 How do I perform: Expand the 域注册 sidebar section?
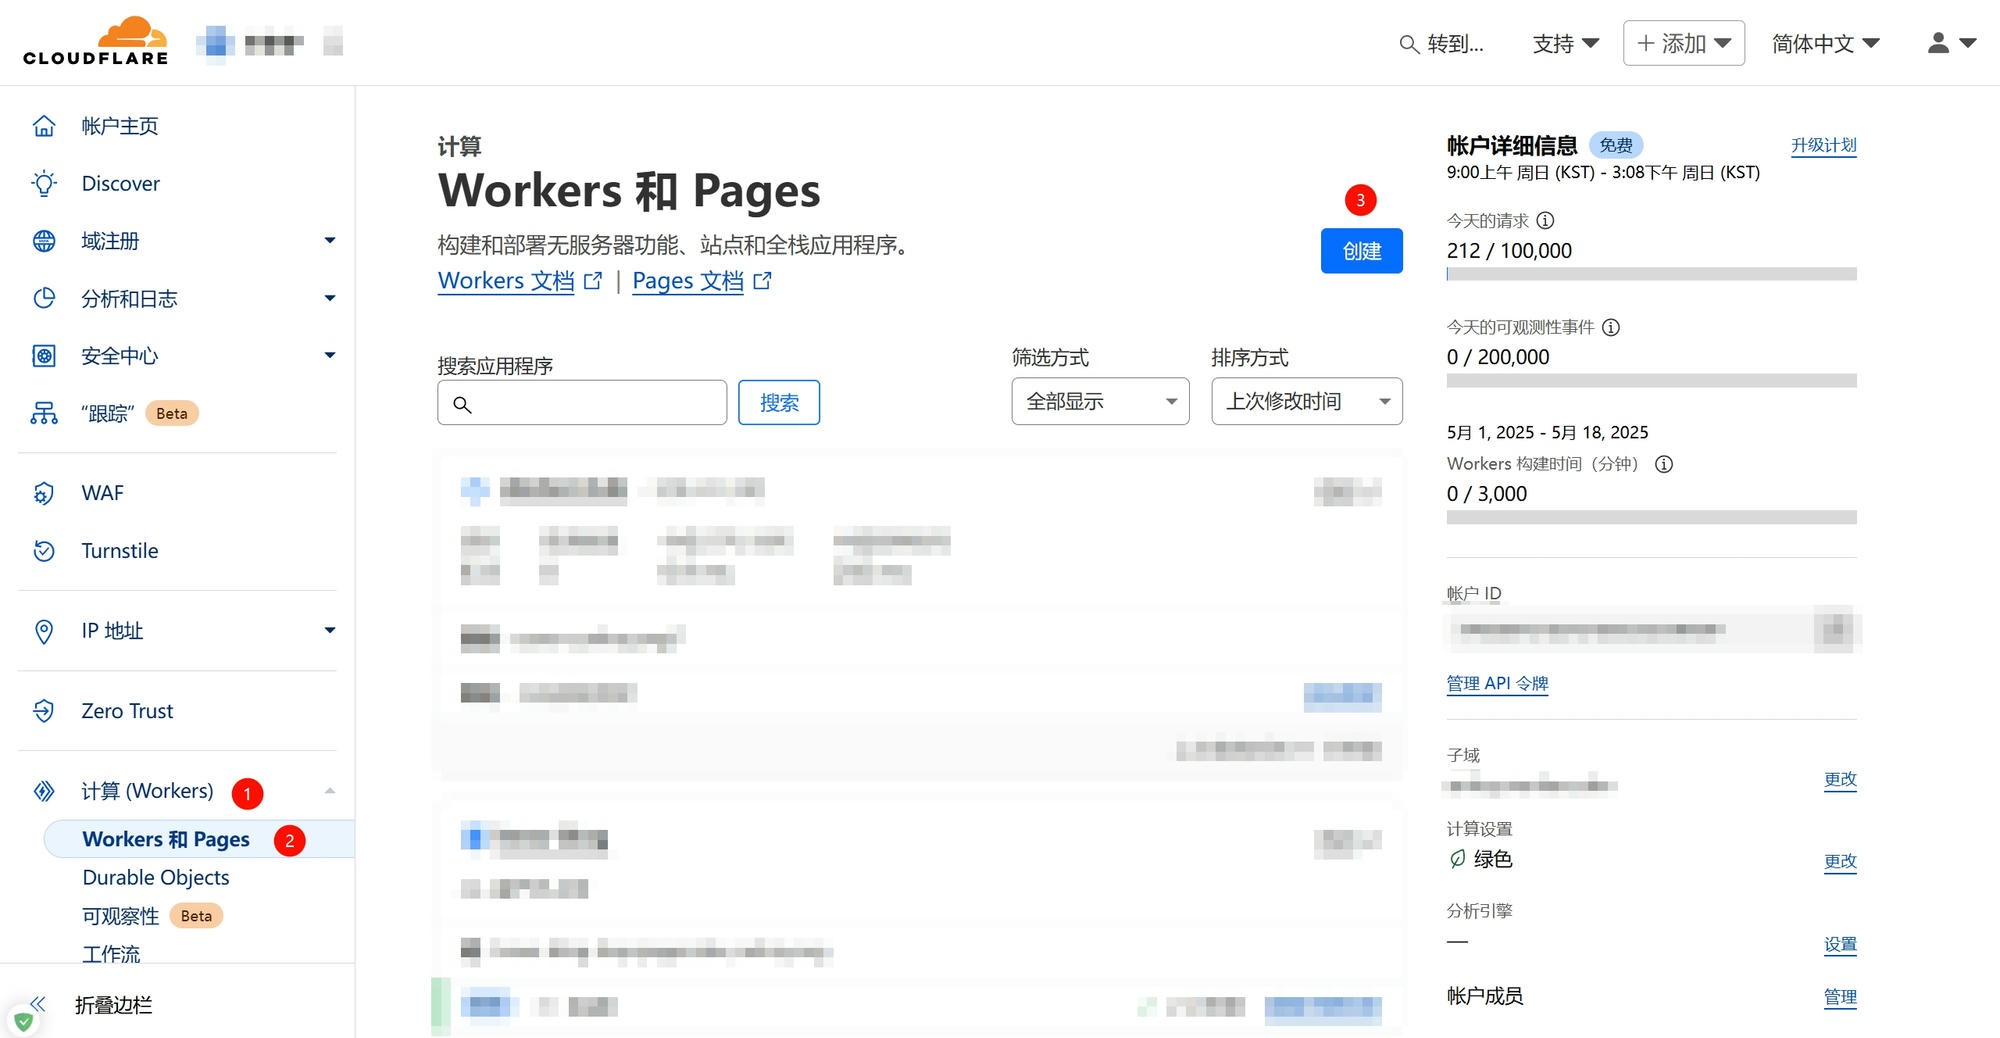point(329,241)
